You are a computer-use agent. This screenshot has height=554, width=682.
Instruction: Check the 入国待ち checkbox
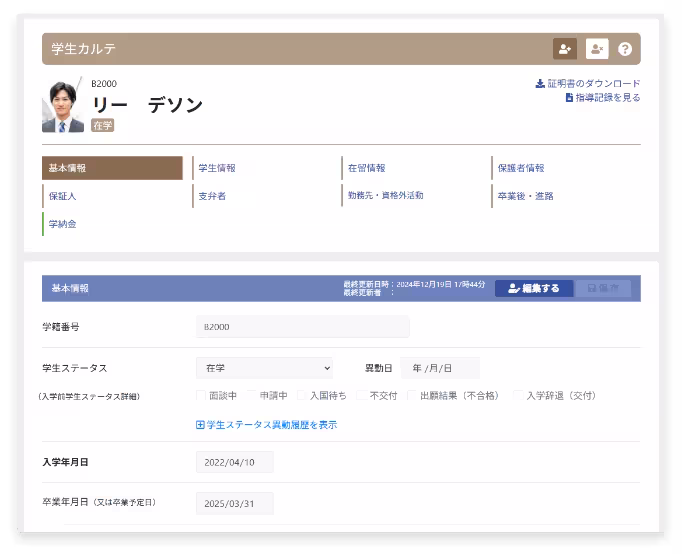301,396
